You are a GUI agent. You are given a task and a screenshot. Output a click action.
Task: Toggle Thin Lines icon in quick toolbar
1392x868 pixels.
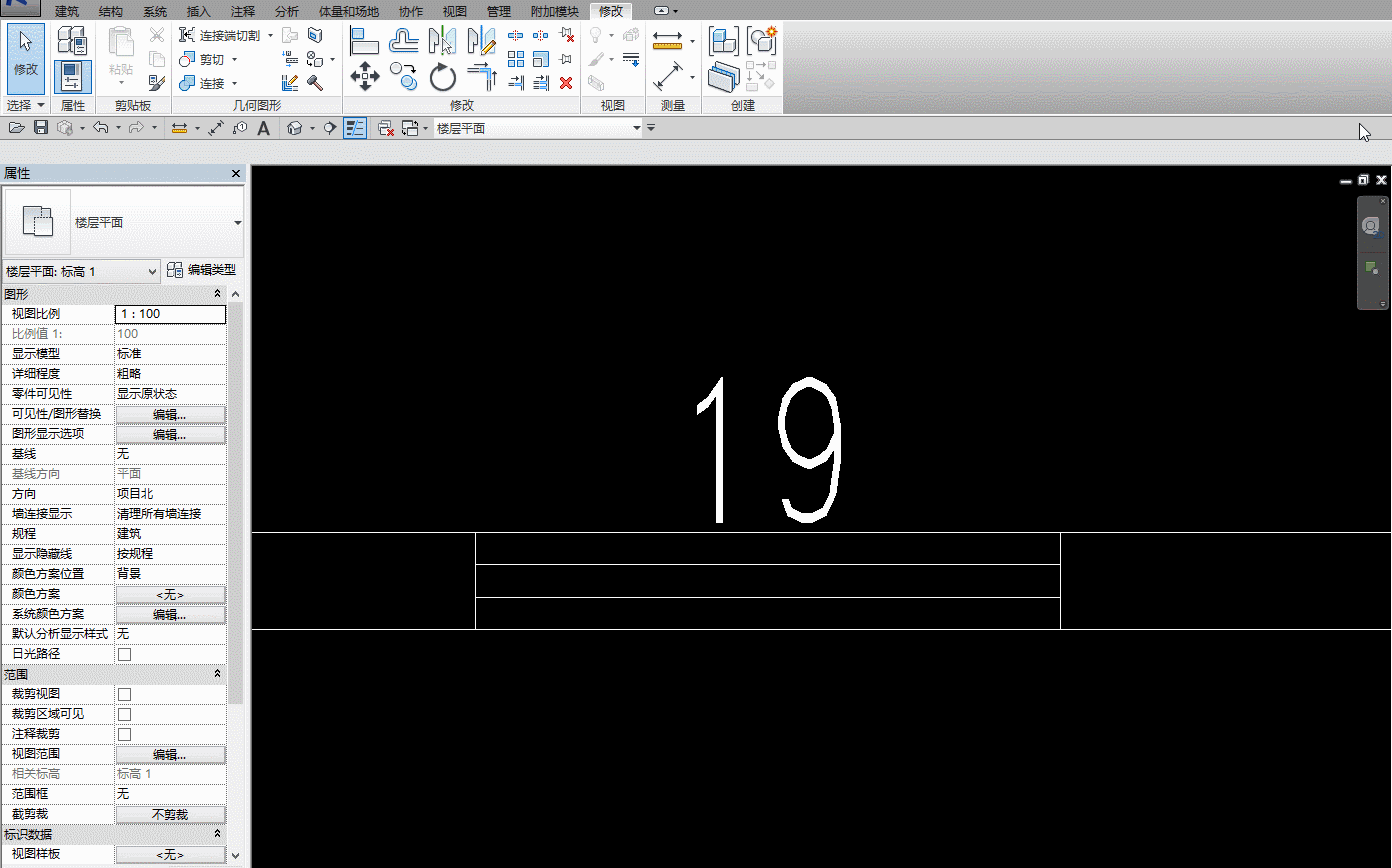355,128
